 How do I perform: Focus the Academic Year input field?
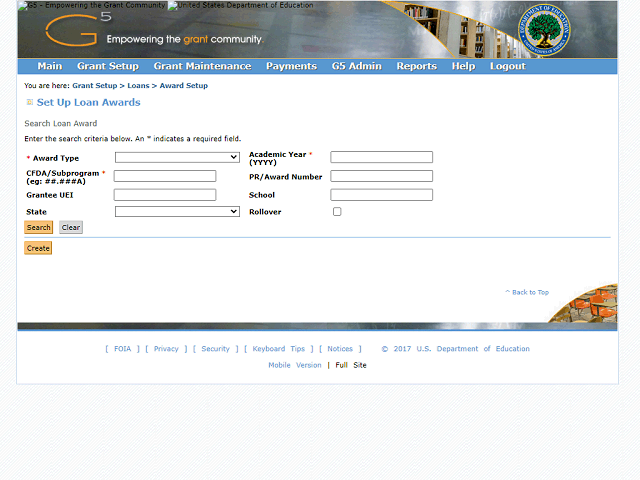click(382, 157)
